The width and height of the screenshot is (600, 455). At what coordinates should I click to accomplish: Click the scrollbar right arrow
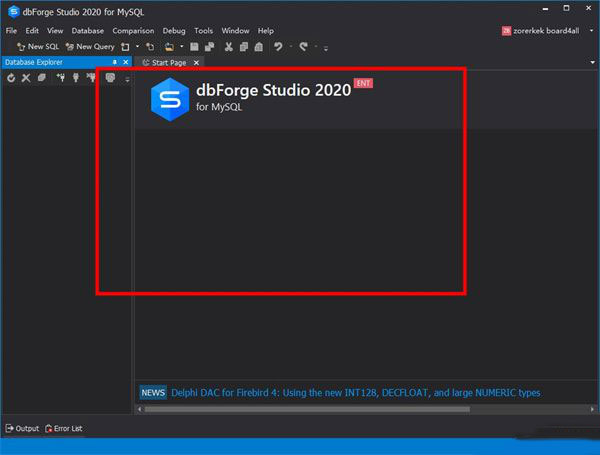click(x=592, y=409)
